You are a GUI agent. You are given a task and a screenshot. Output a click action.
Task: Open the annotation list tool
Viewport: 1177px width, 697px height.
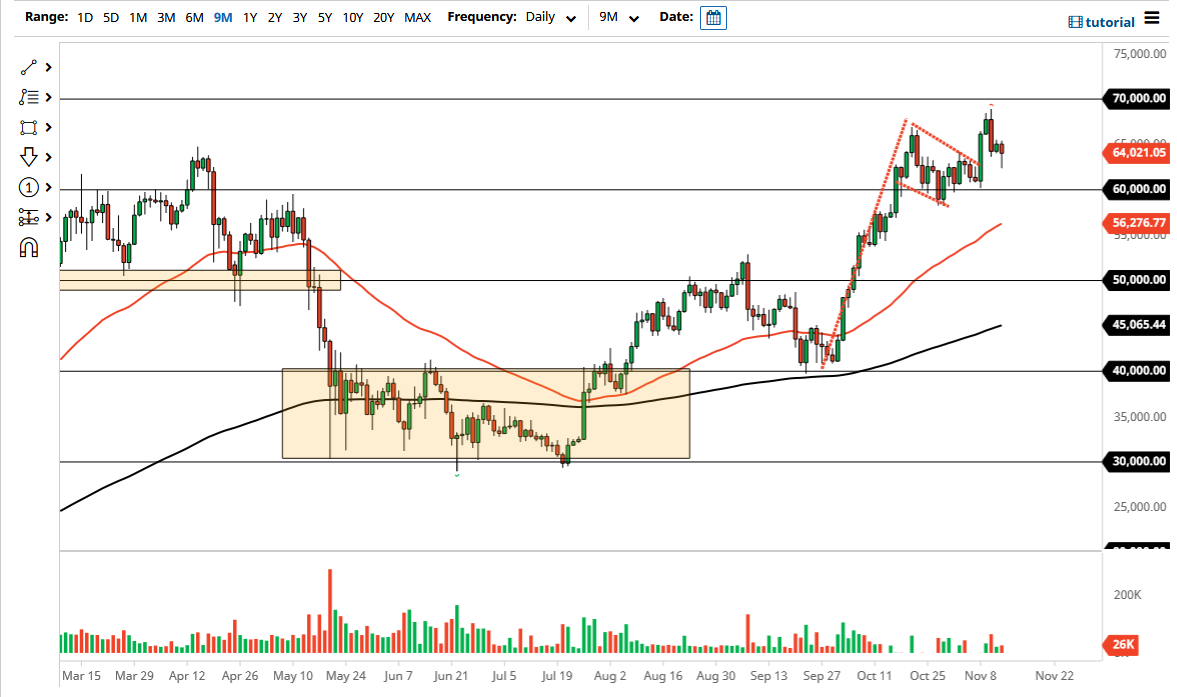tap(29, 97)
